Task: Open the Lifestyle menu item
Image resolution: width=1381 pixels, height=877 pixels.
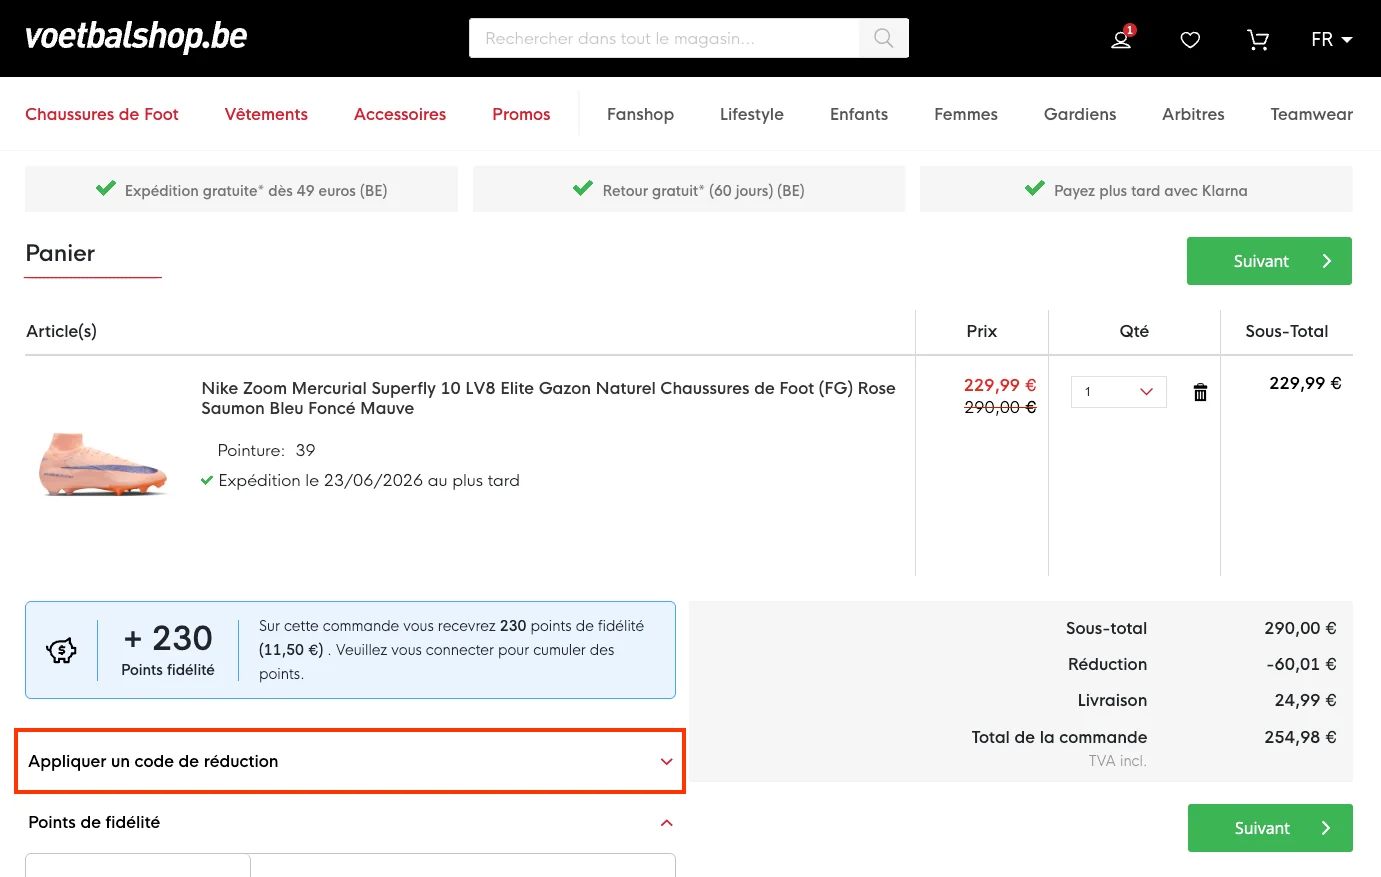Action: pos(752,114)
